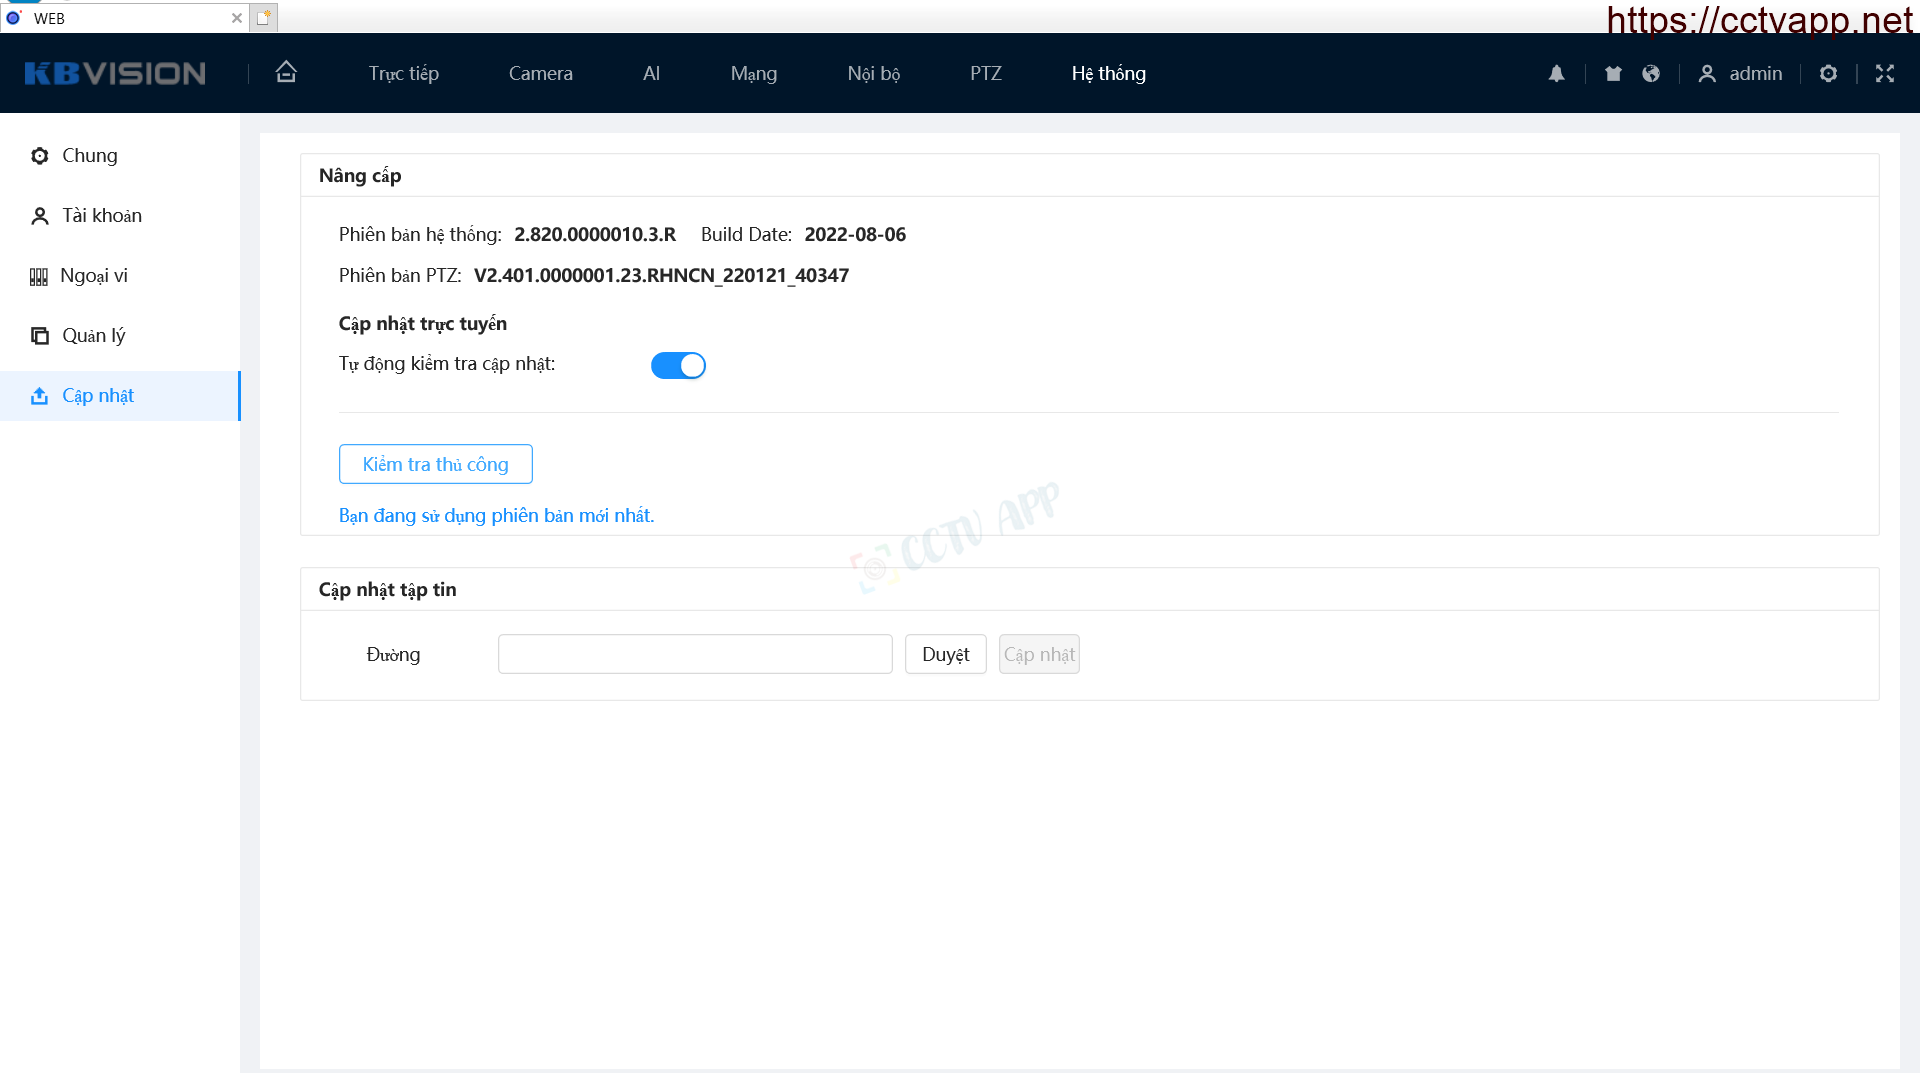Open the PTZ menu tab
The height and width of the screenshot is (1073, 1920).
pos(985,73)
